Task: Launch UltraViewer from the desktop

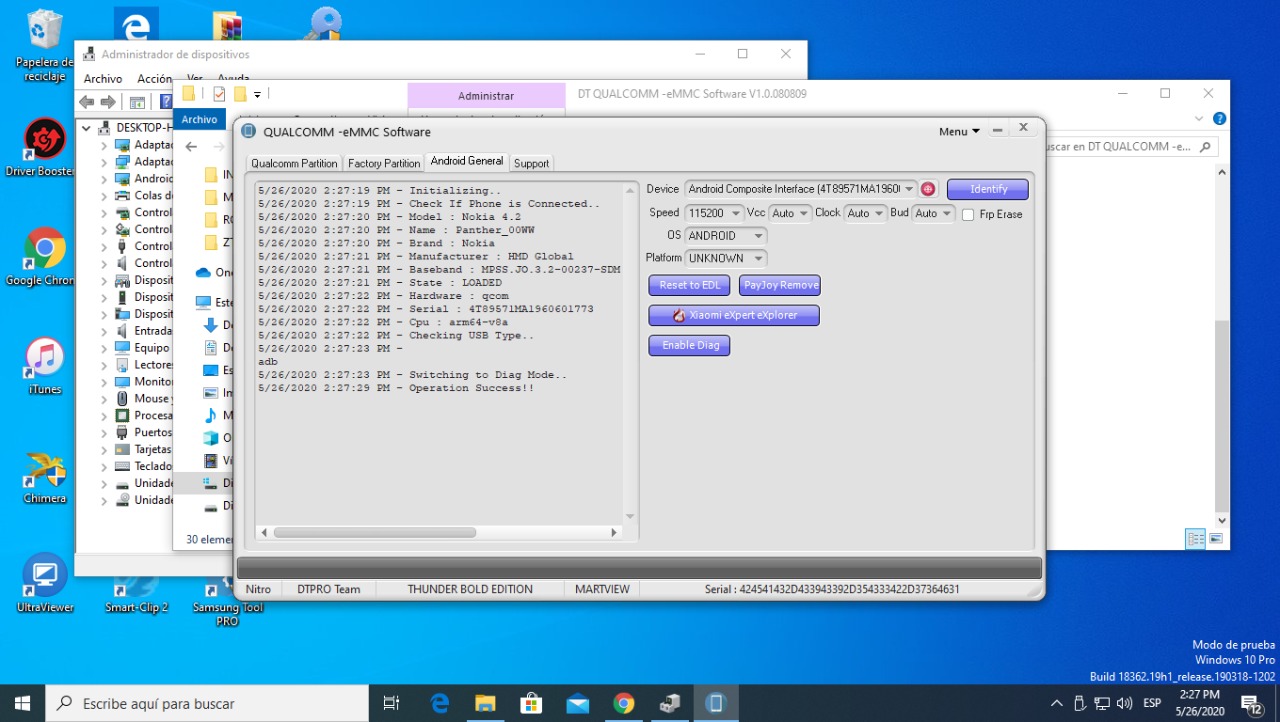Action: [x=45, y=584]
